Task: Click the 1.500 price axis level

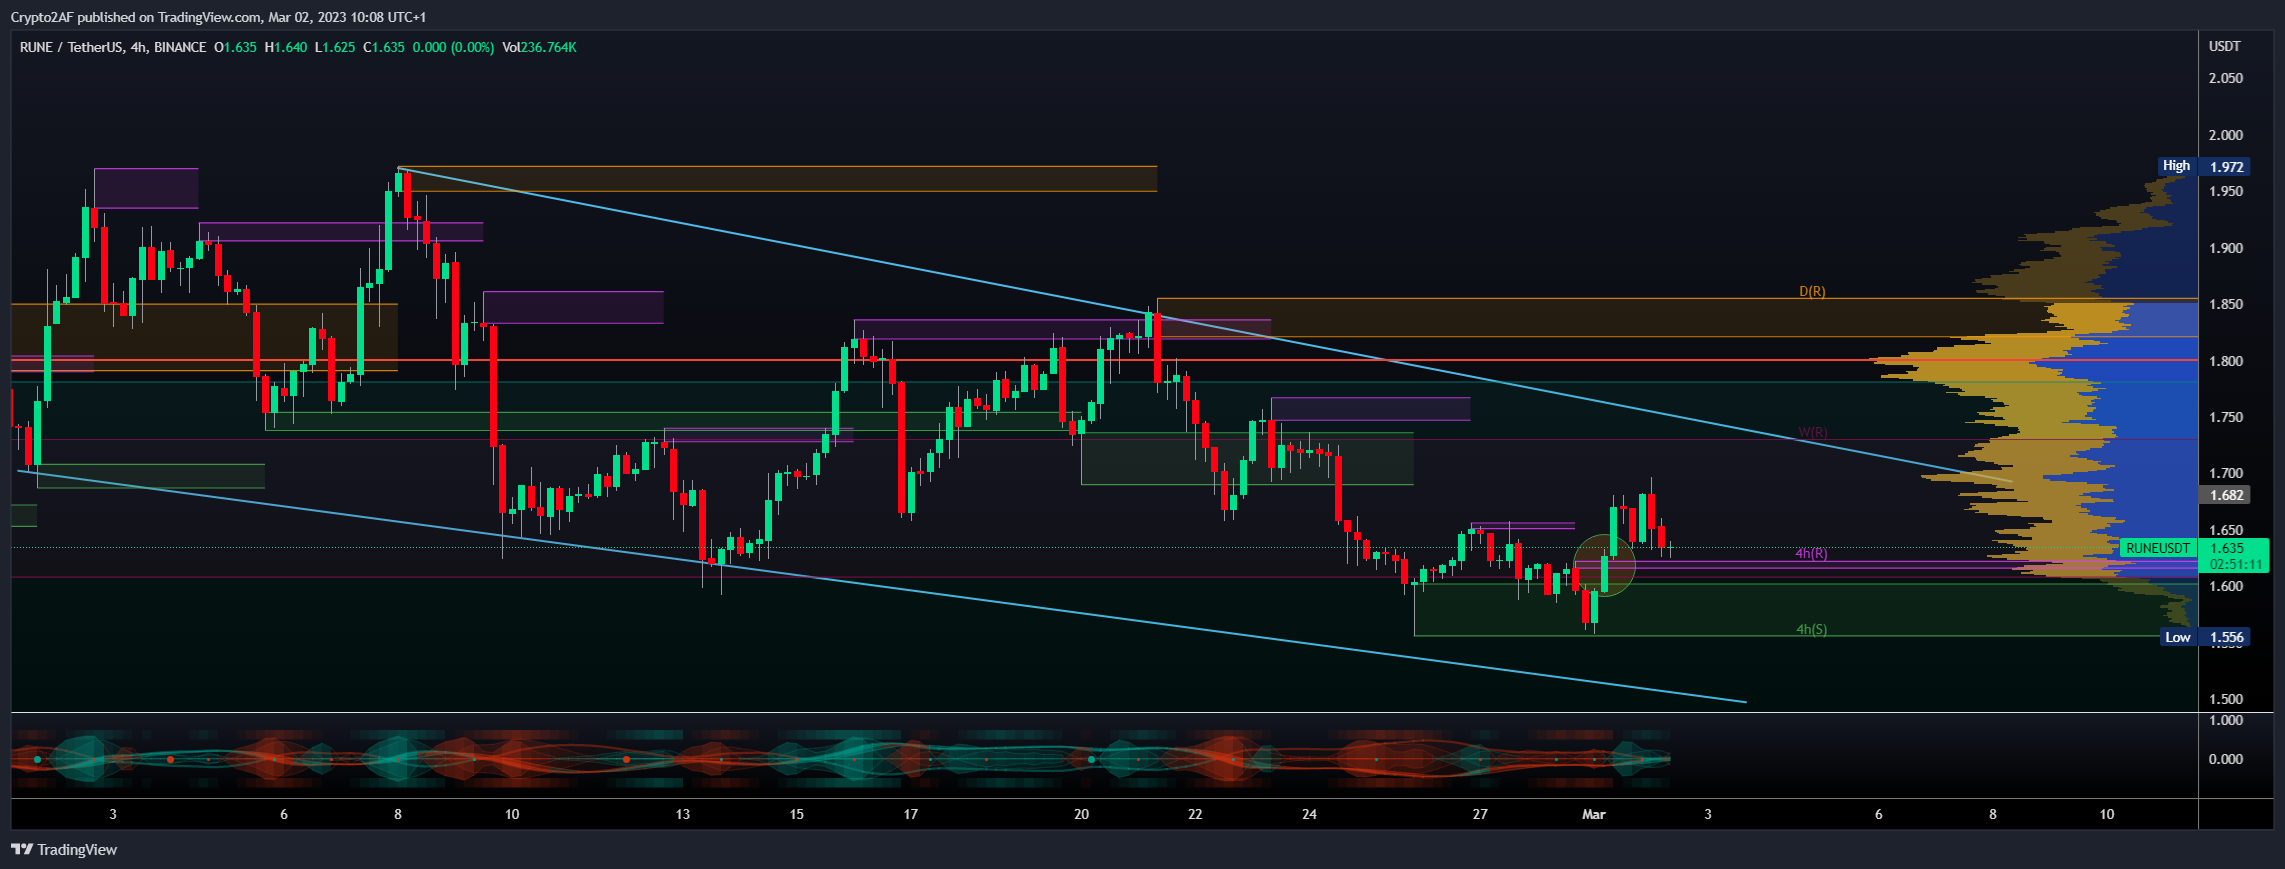Action: 2226,699
